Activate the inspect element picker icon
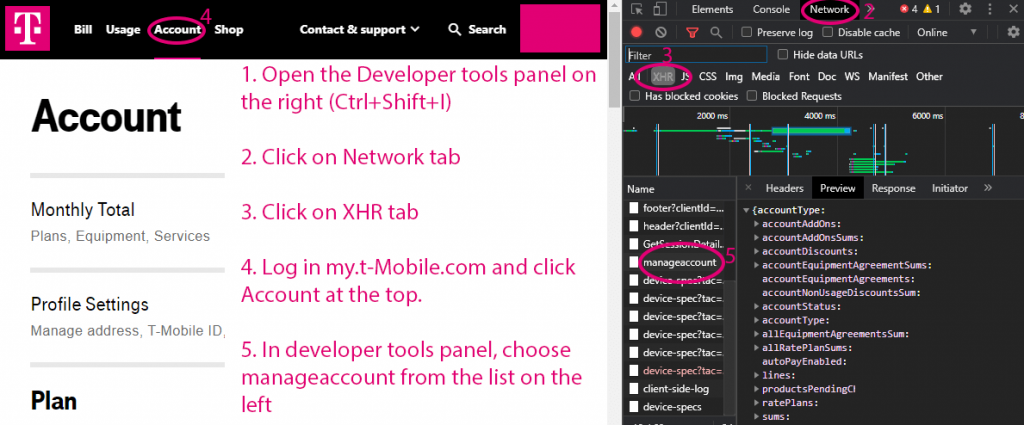This screenshot has height=425, width=1024. [x=637, y=9]
